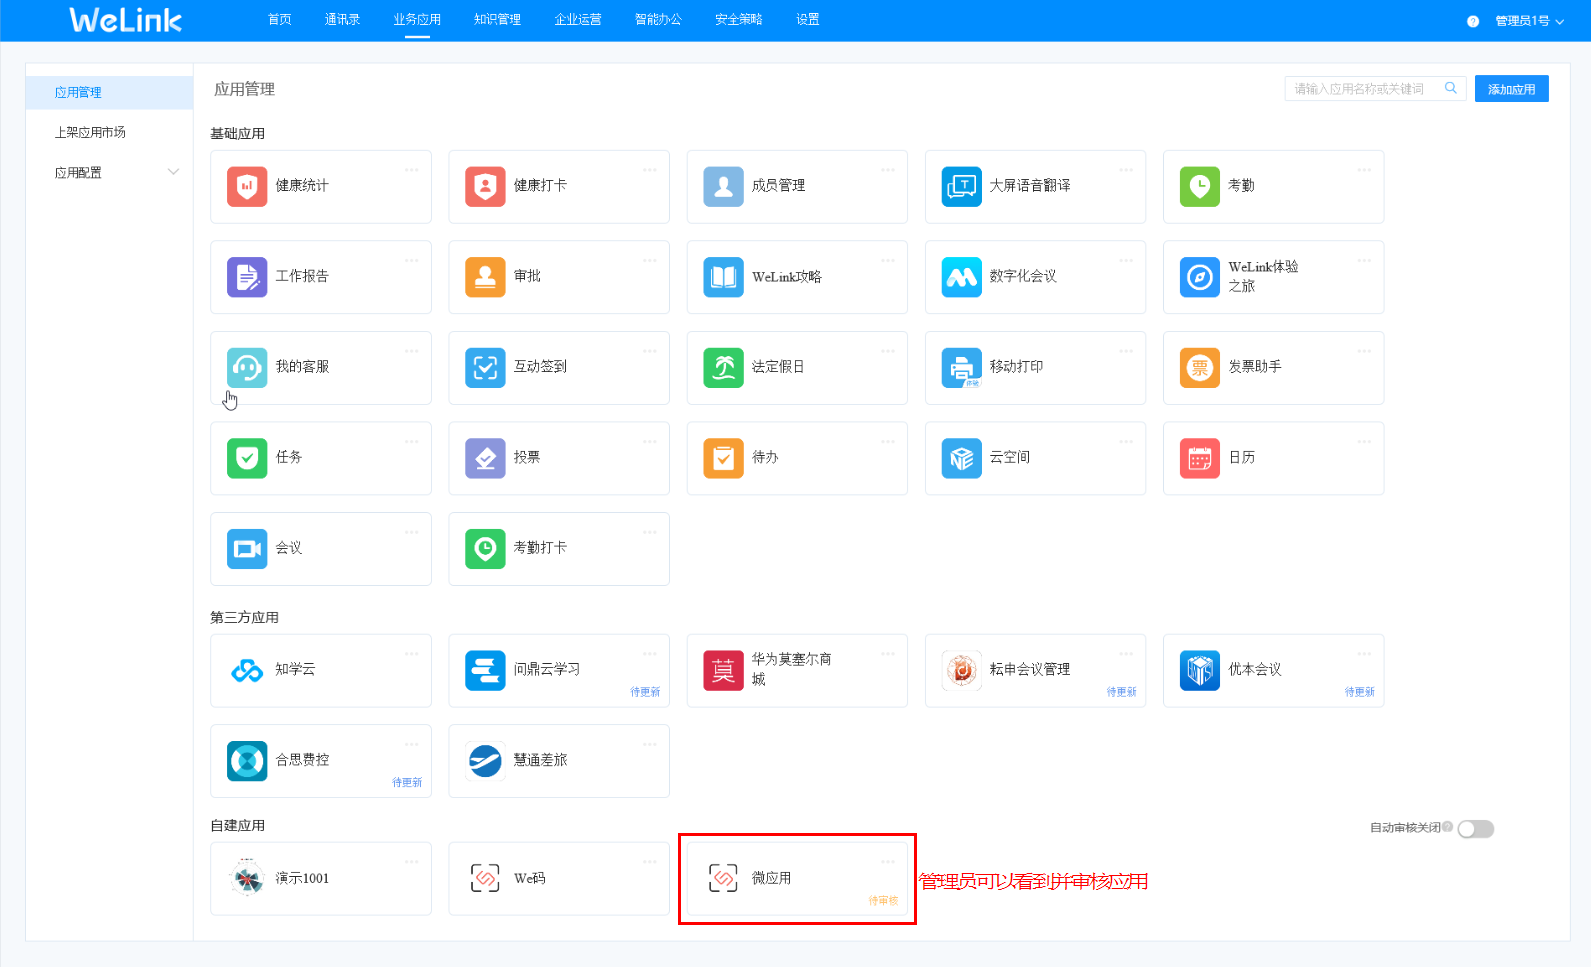Open the 审批 orange stamp icon
The image size is (1591, 967).
point(485,277)
